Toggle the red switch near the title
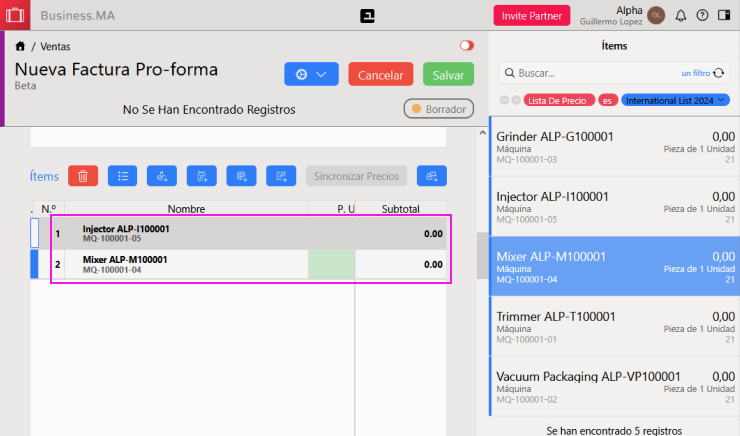Viewport: 740px width, 436px height. pyautogui.click(x=466, y=46)
